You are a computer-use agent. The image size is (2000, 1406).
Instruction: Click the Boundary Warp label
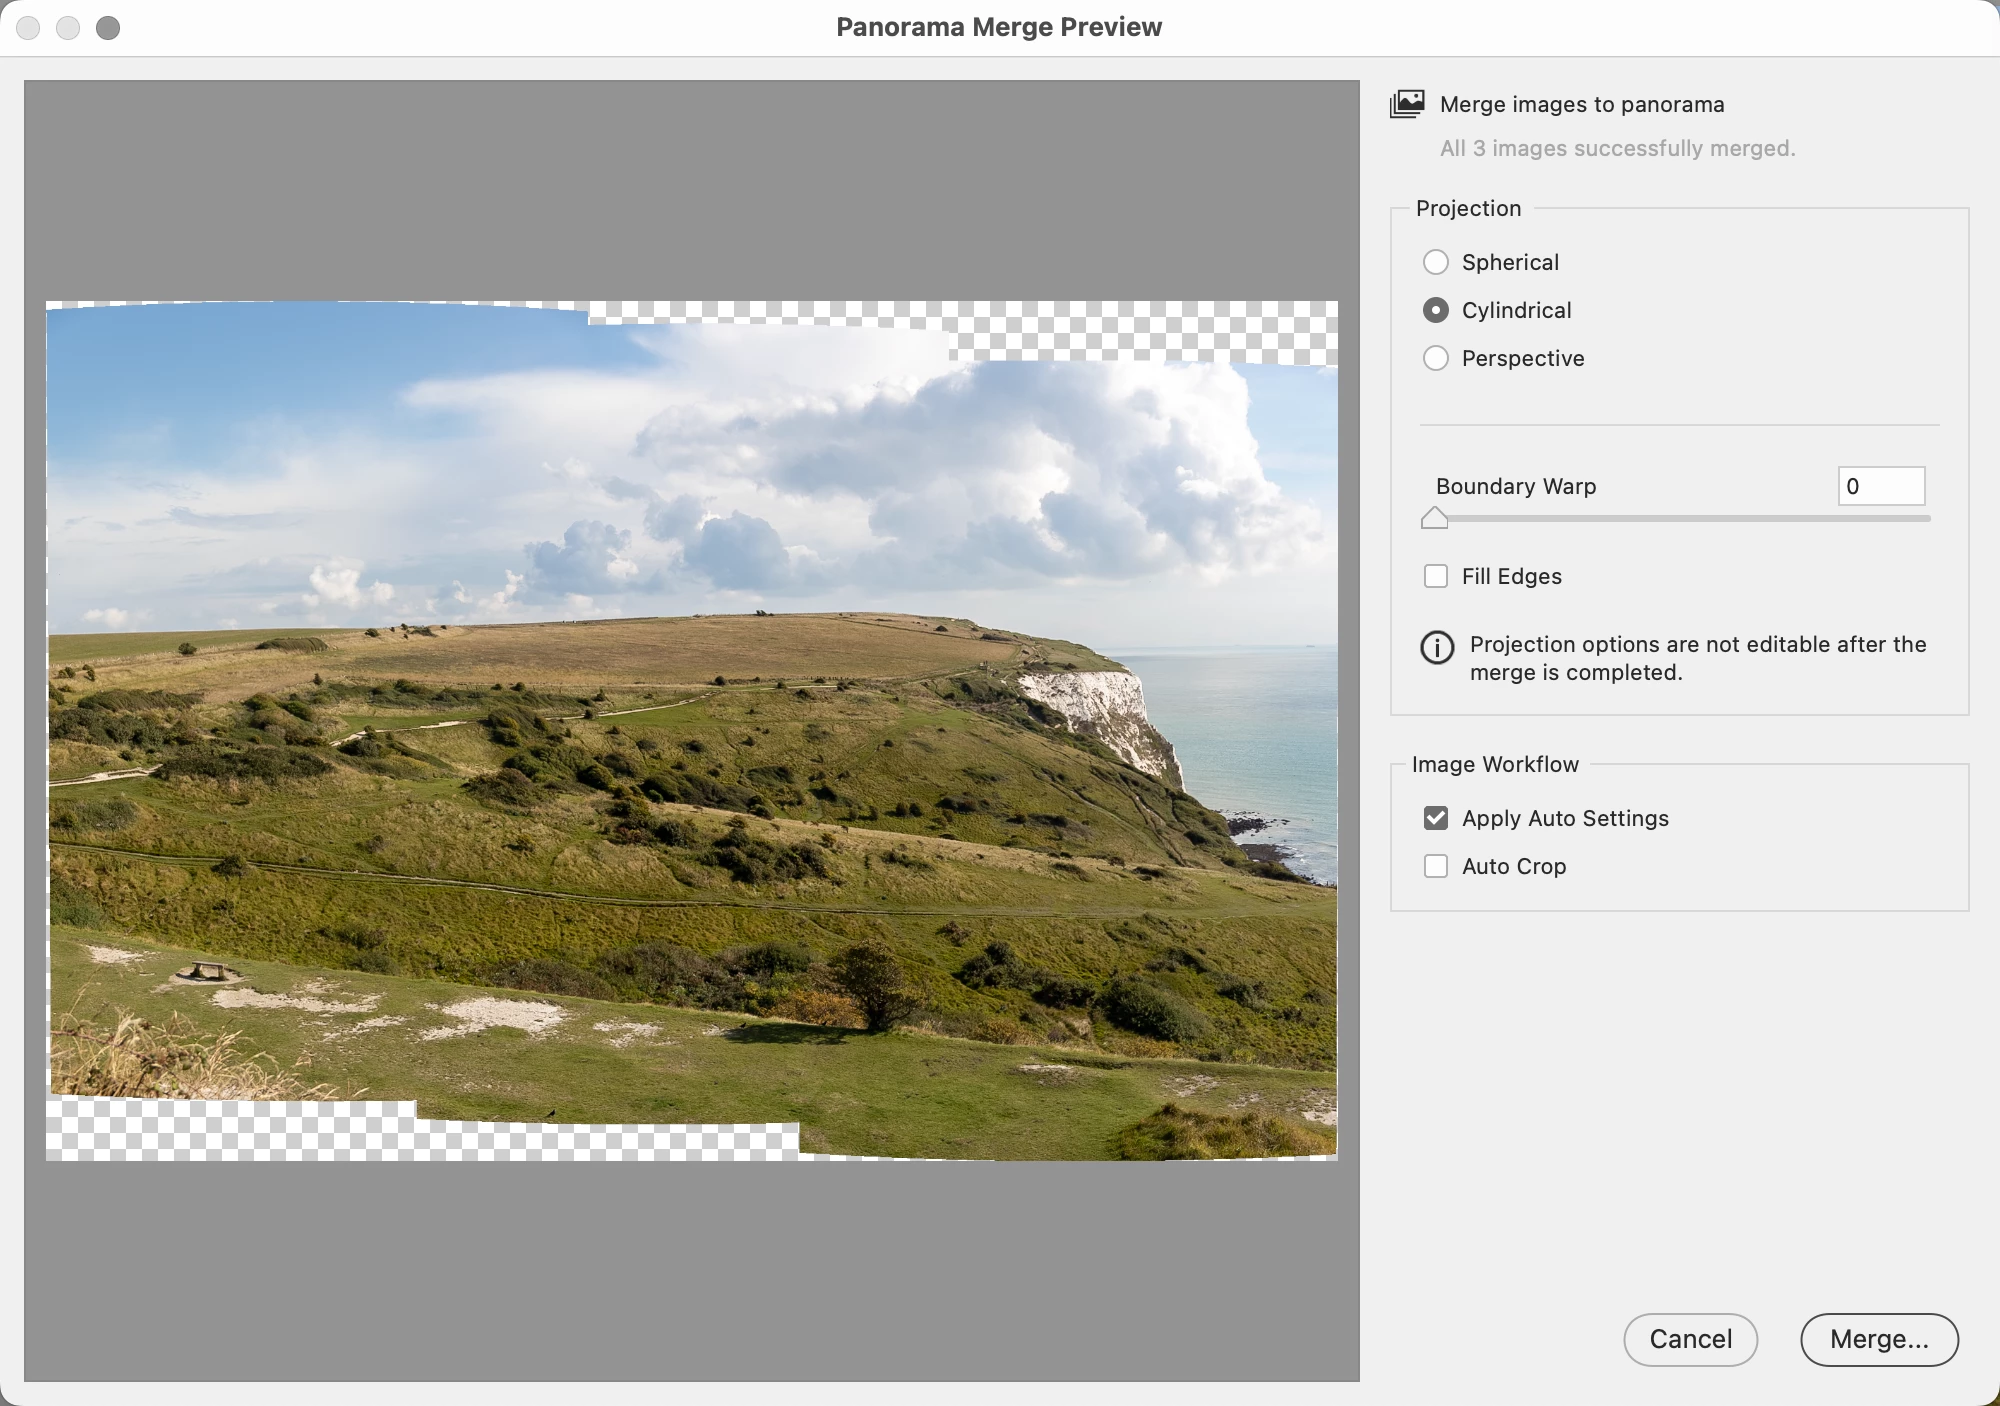pos(1516,486)
